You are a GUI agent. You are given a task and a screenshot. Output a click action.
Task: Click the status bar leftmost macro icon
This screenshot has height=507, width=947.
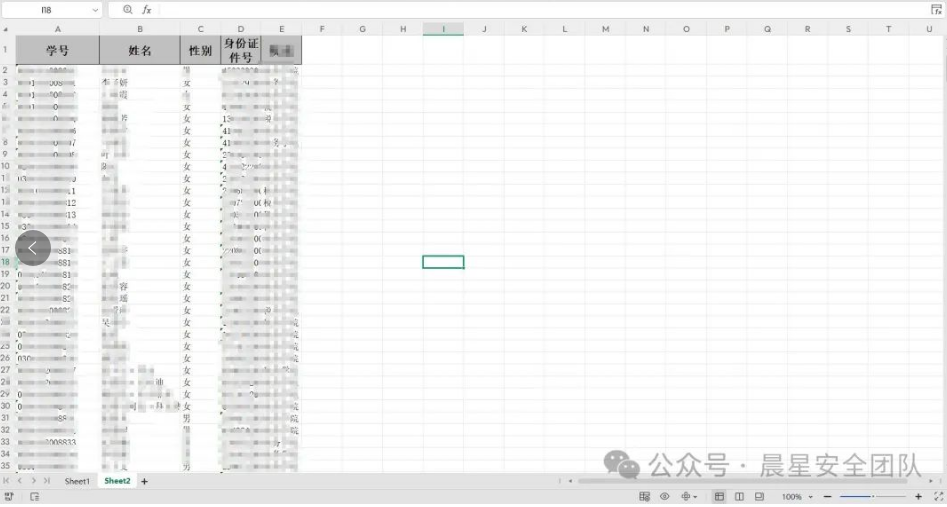tap(9, 497)
